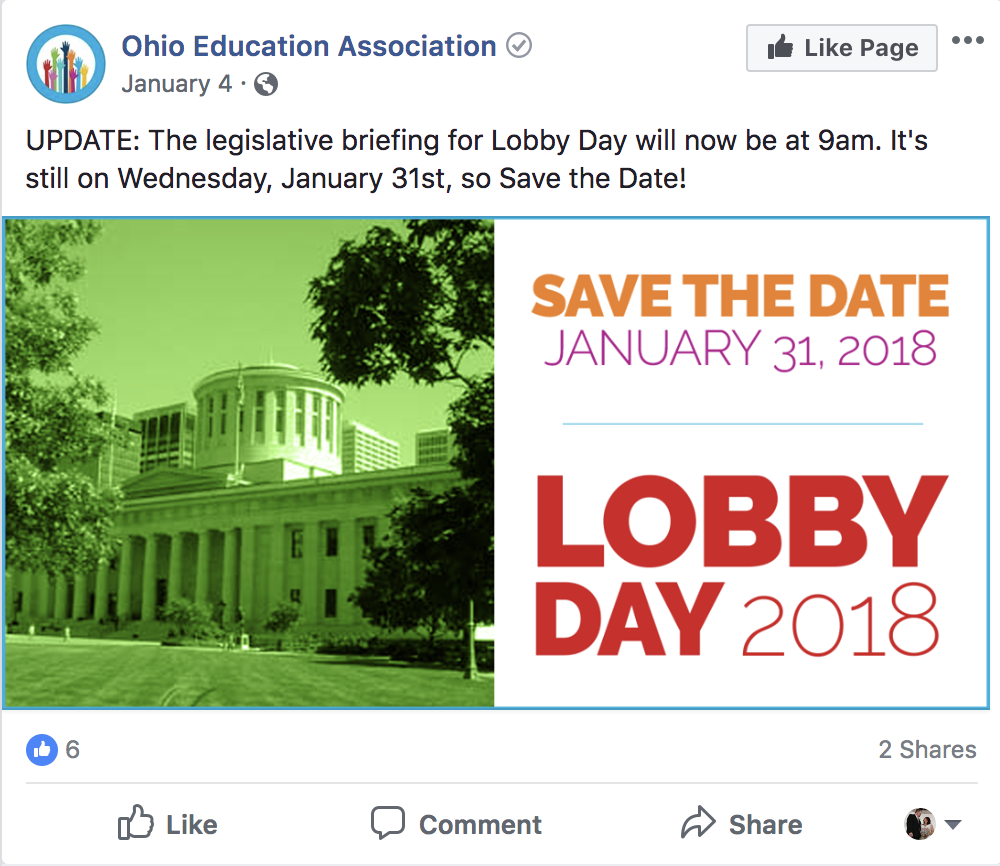Click the arrow Share icon
The image size is (1000, 866).
click(698, 821)
